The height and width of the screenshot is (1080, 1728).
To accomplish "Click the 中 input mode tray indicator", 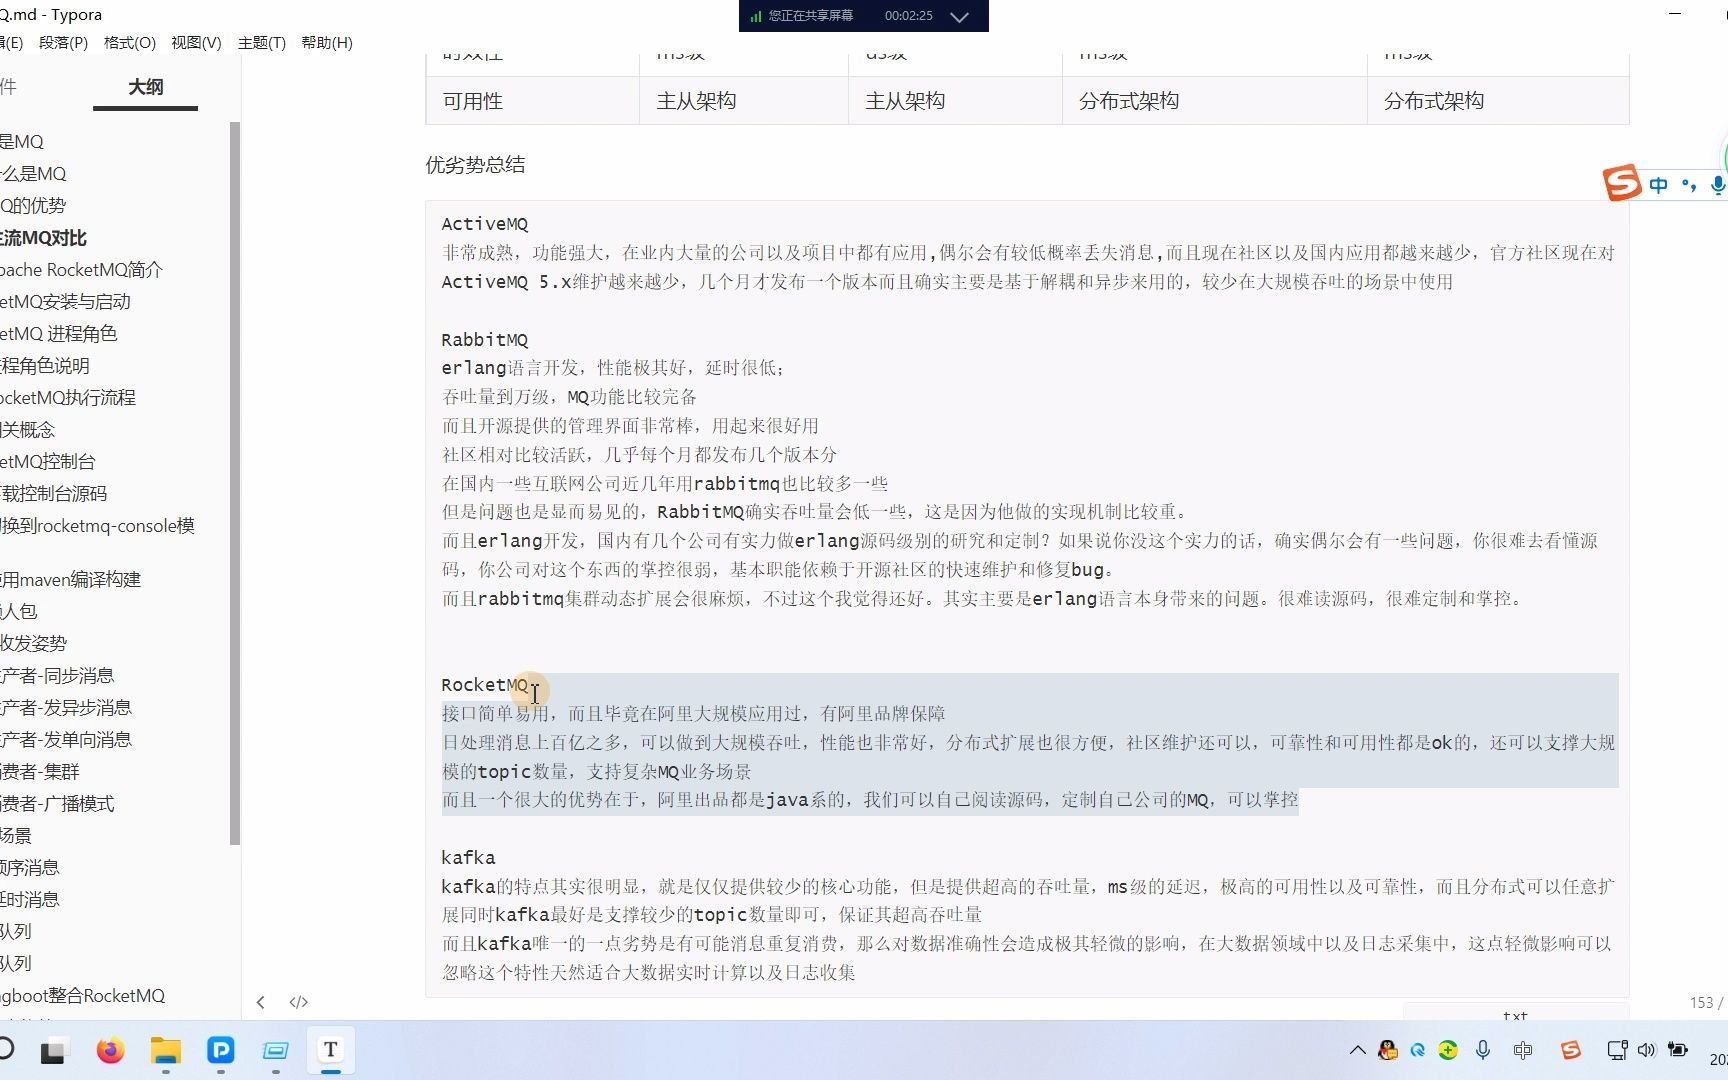I will click(x=1523, y=1050).
